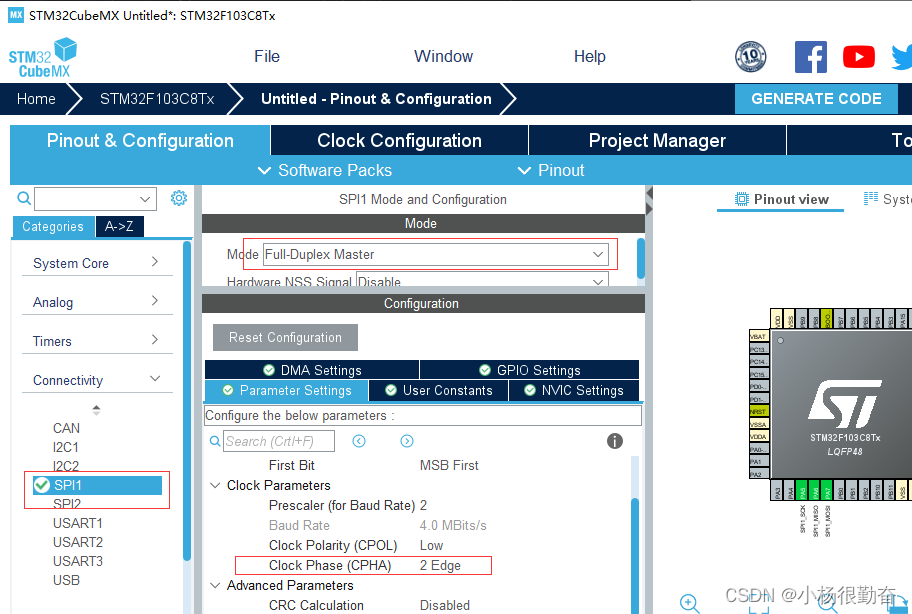Open the DMA Settings tab
The image size is (912, 614).
click(x=312, y=370)
